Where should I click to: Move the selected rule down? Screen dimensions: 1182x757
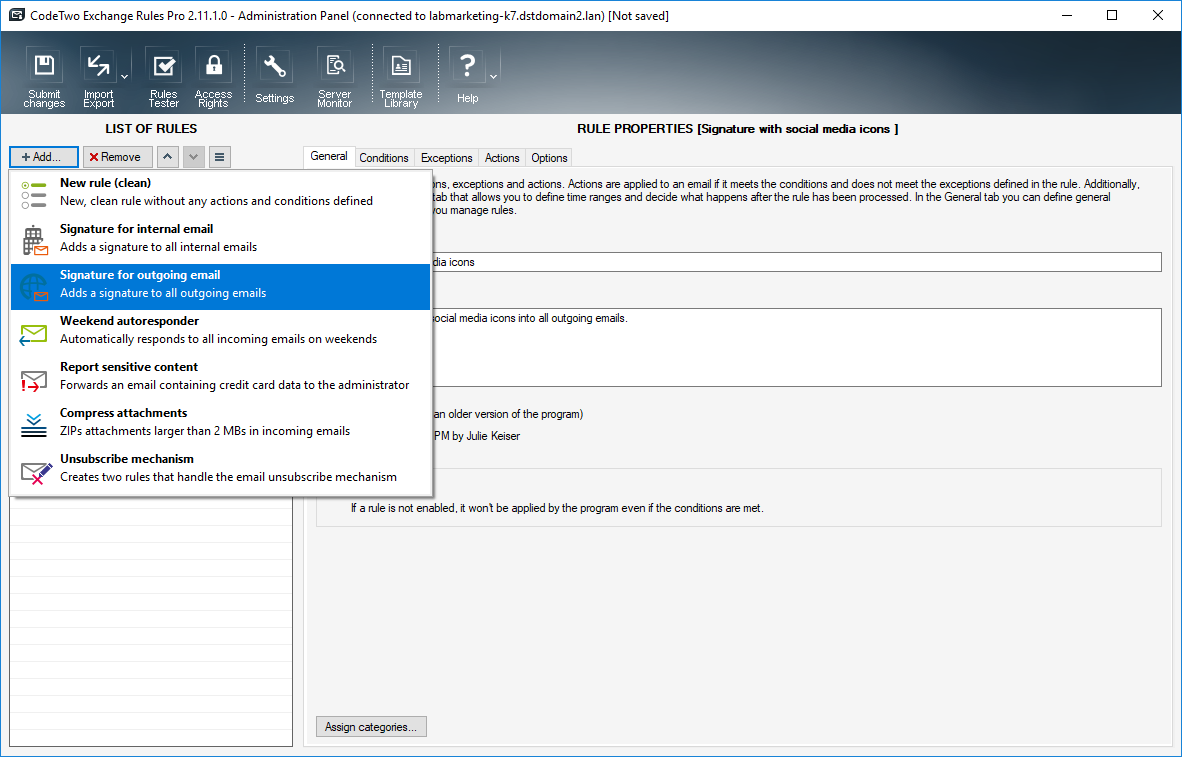click(193, 156)
